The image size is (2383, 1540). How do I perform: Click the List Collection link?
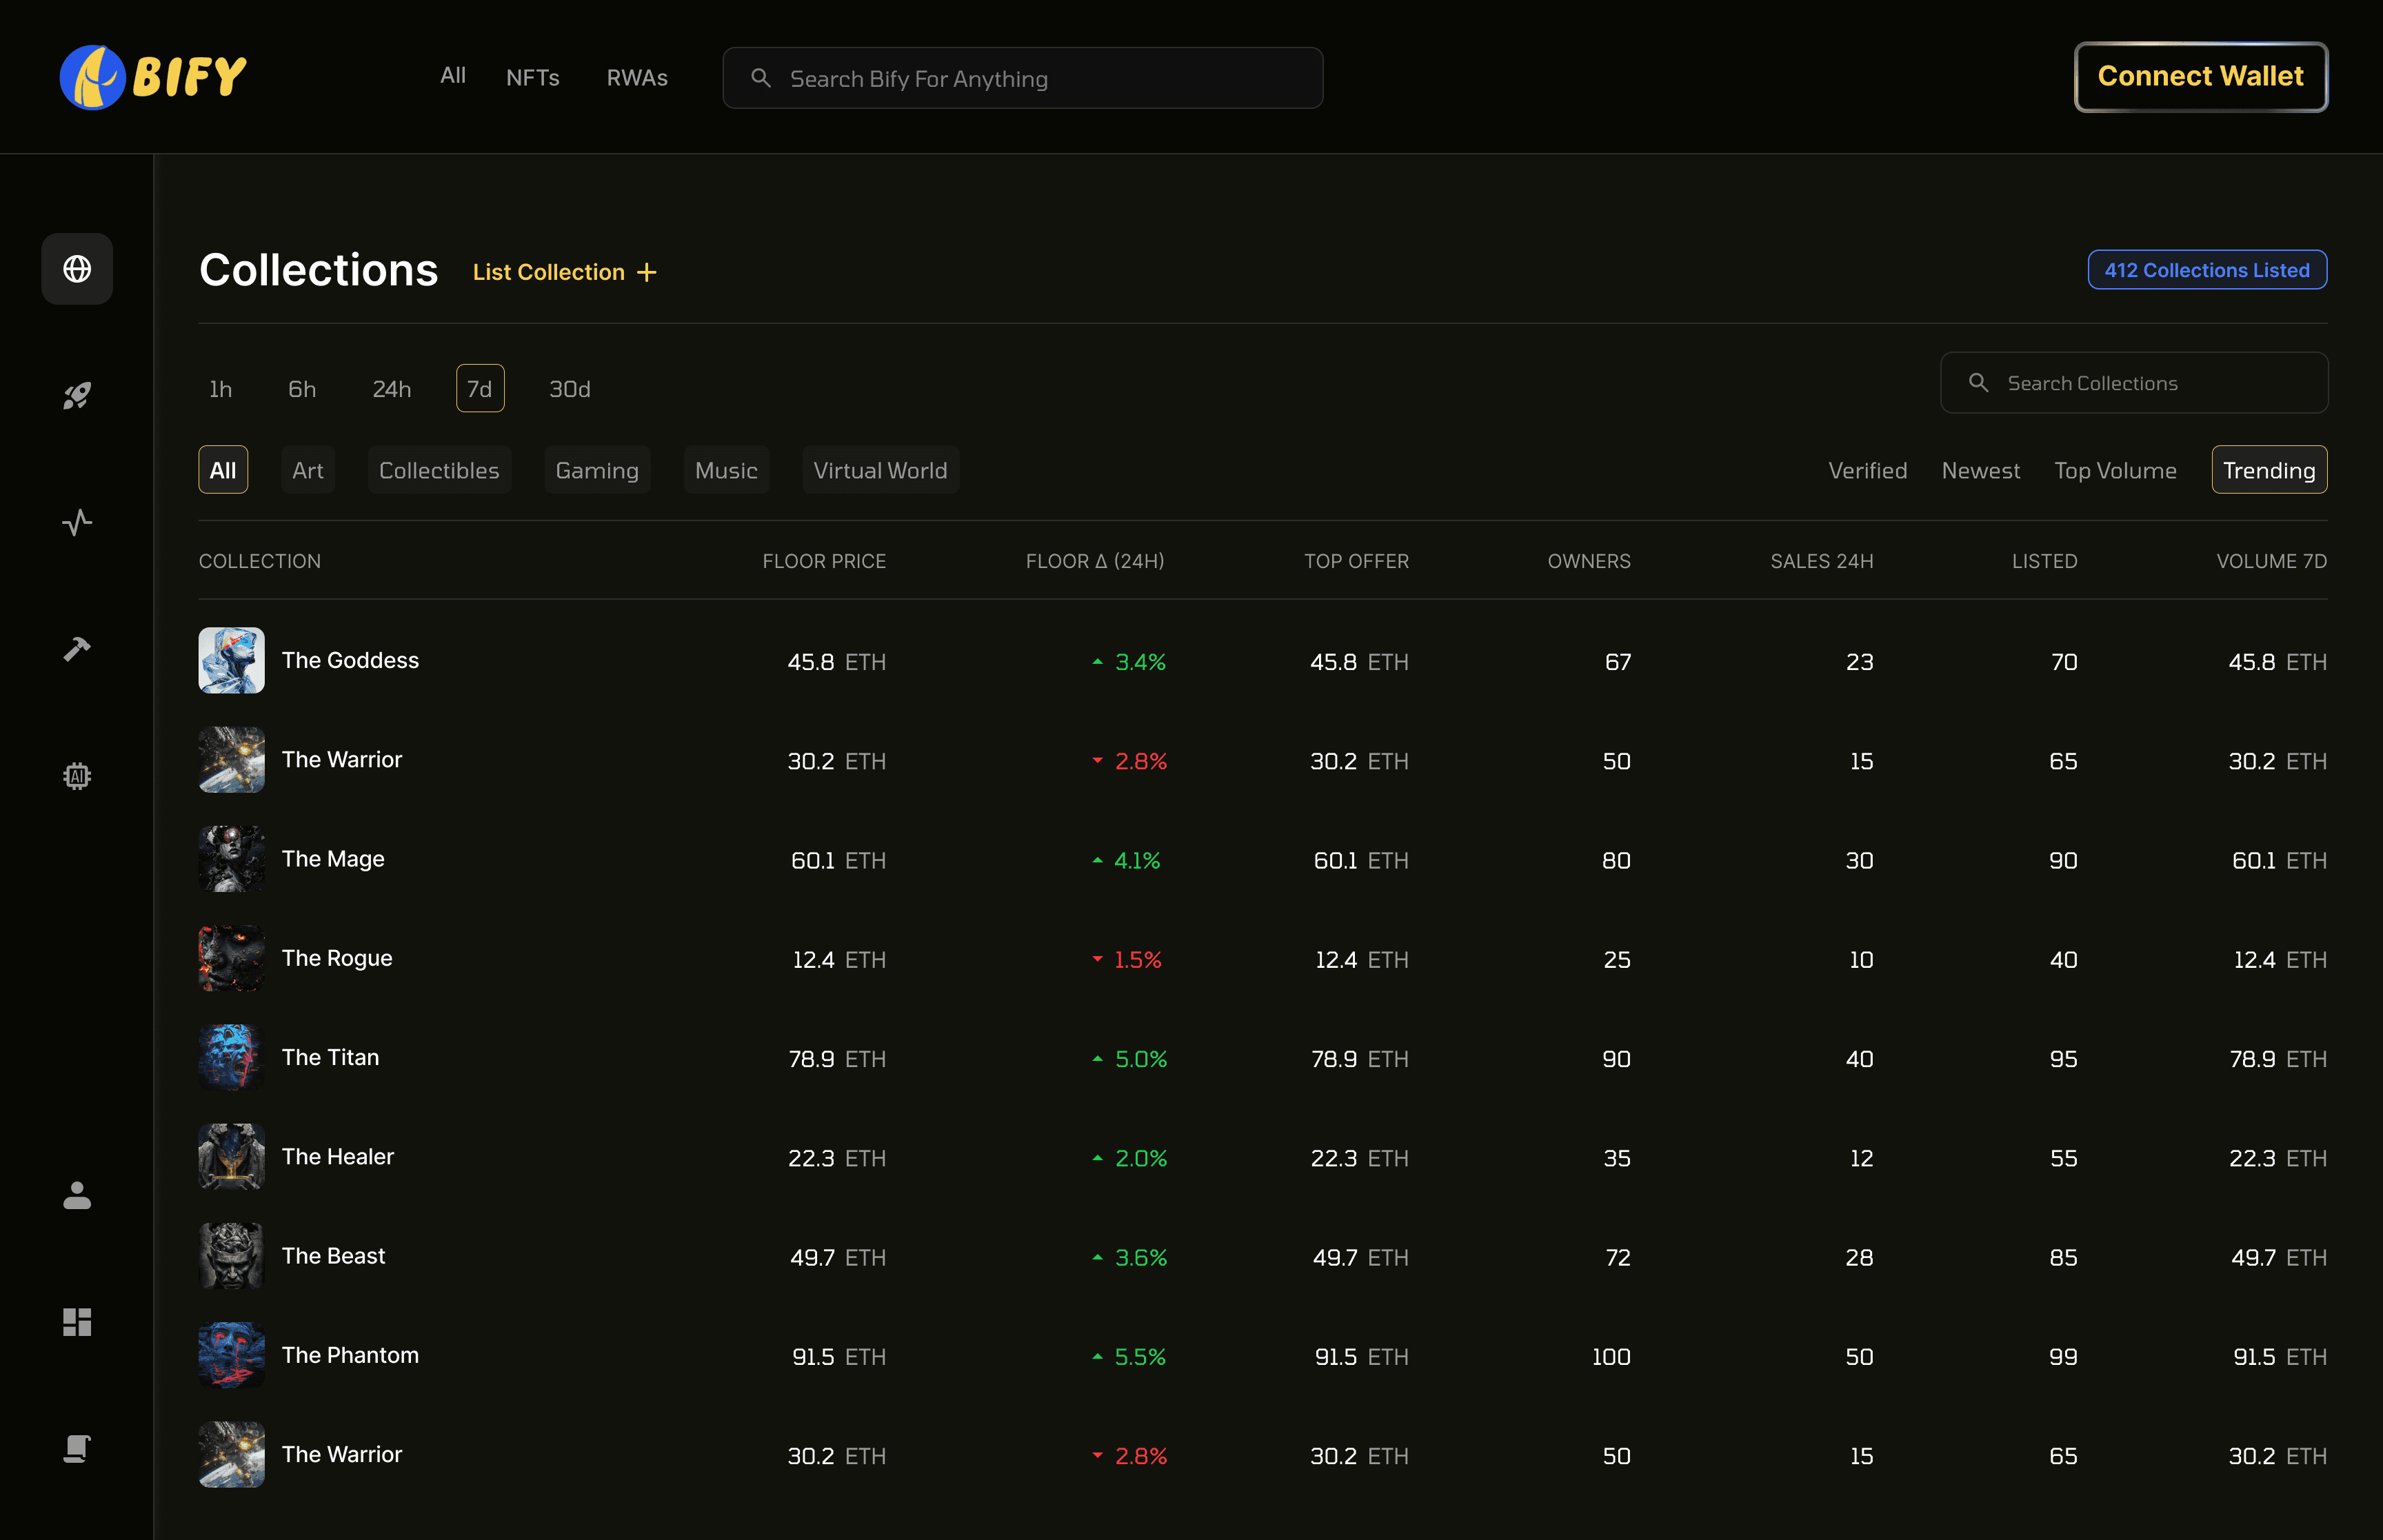coord(564,272)
